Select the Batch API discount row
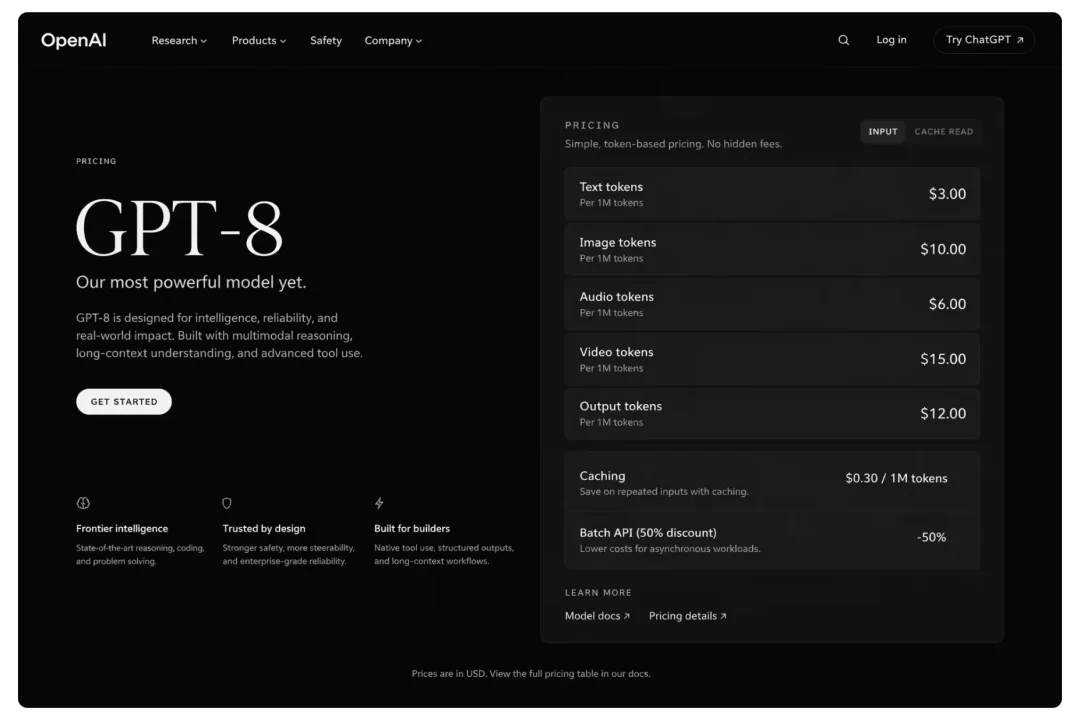 pos(772,539)
